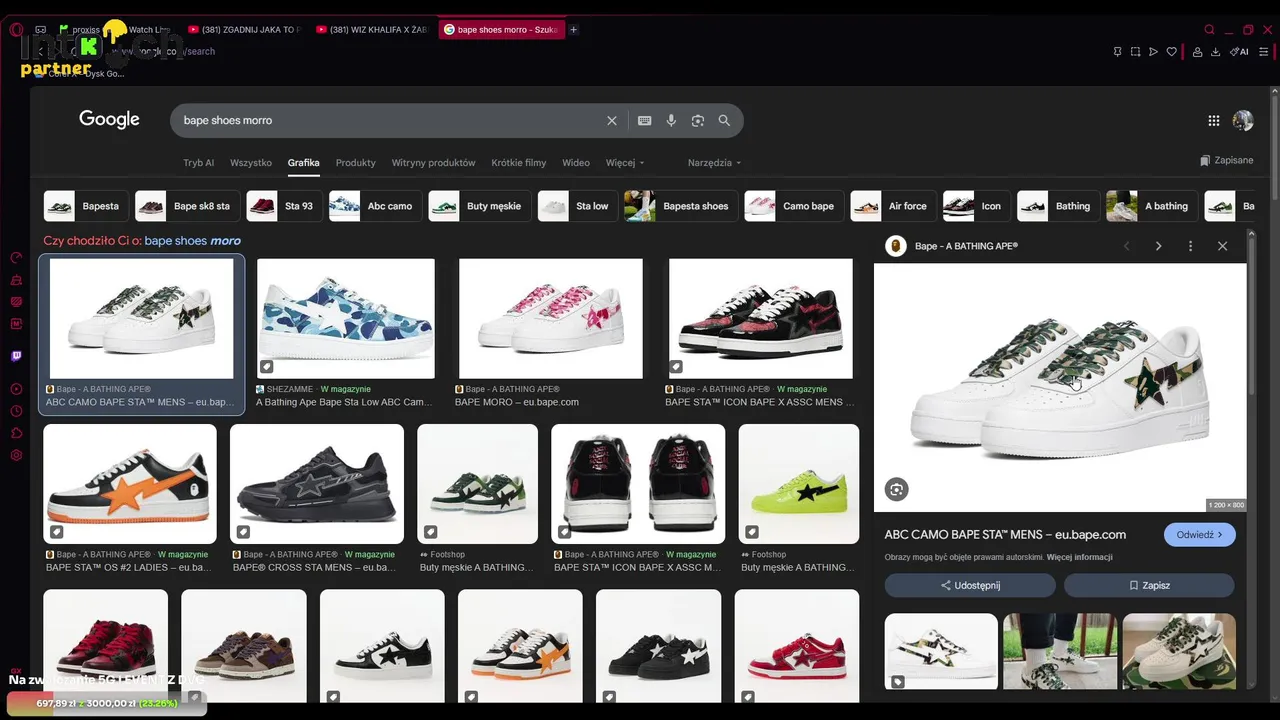Clear the search box with X
Viewport: 1280px width, 720px height.
coord(612,120)
